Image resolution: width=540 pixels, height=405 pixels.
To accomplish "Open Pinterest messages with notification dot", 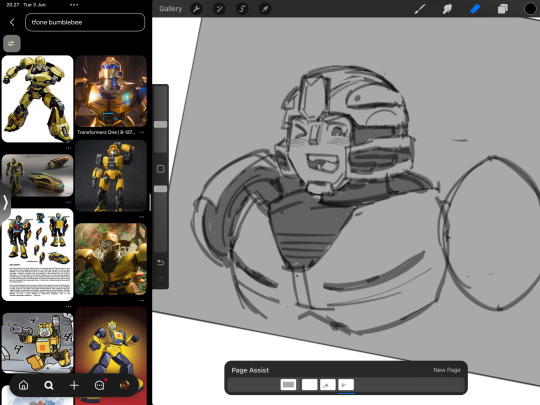I will coord(100,385).
